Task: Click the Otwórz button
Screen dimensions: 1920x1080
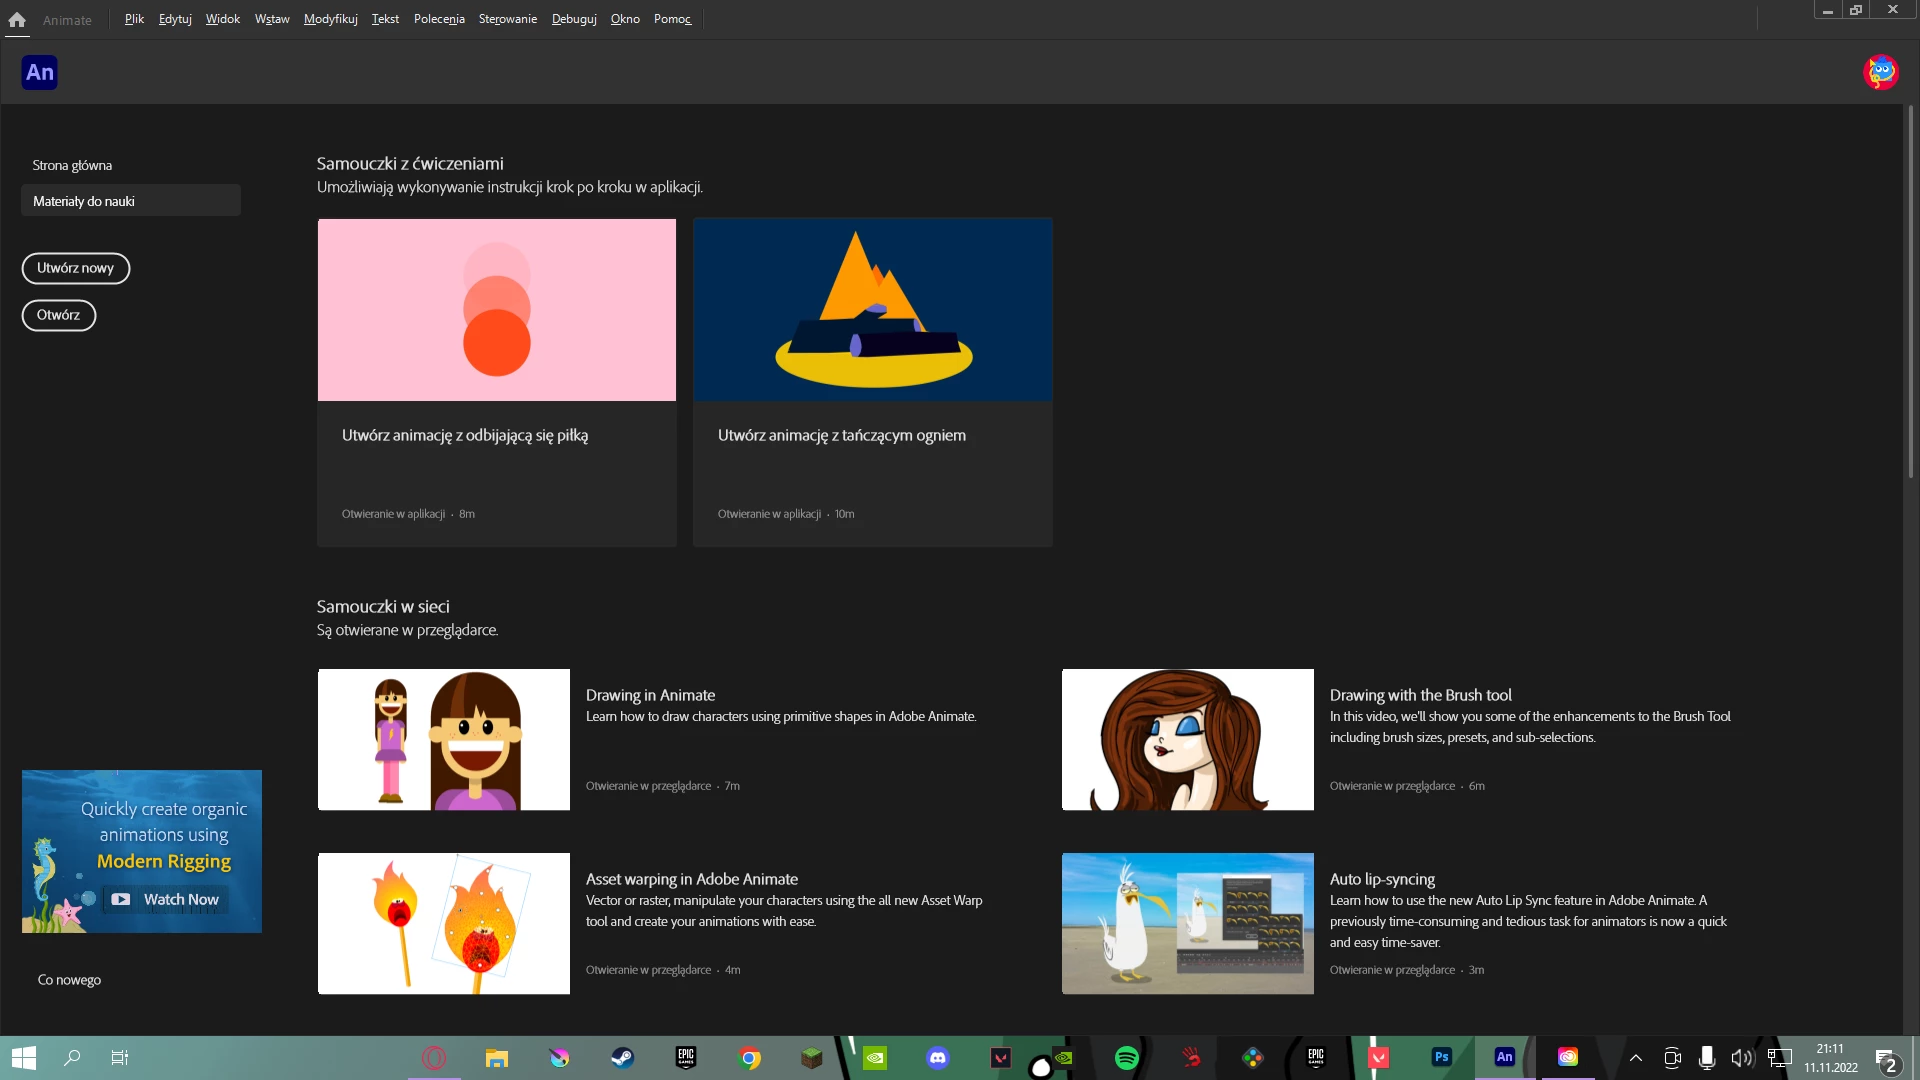Action: point(59,315)
